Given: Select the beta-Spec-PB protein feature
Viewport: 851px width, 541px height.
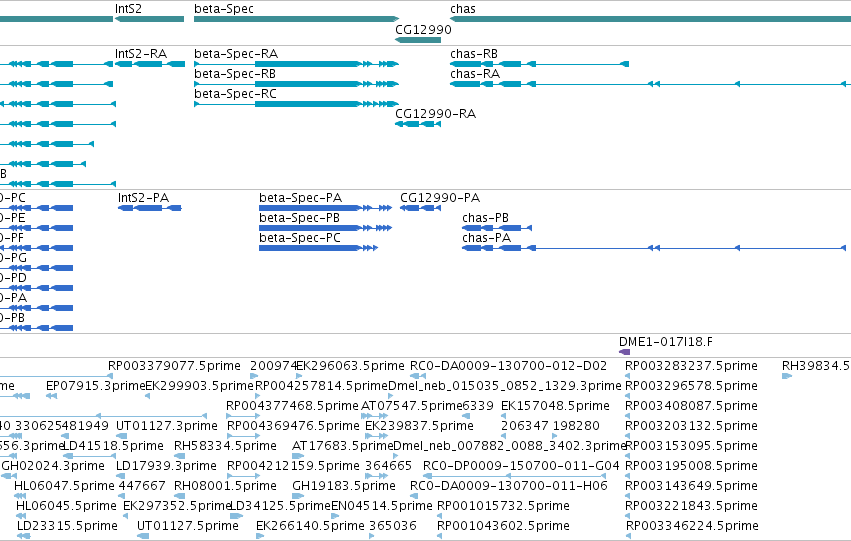Looking at the screenshot, I should click(325, 228).
